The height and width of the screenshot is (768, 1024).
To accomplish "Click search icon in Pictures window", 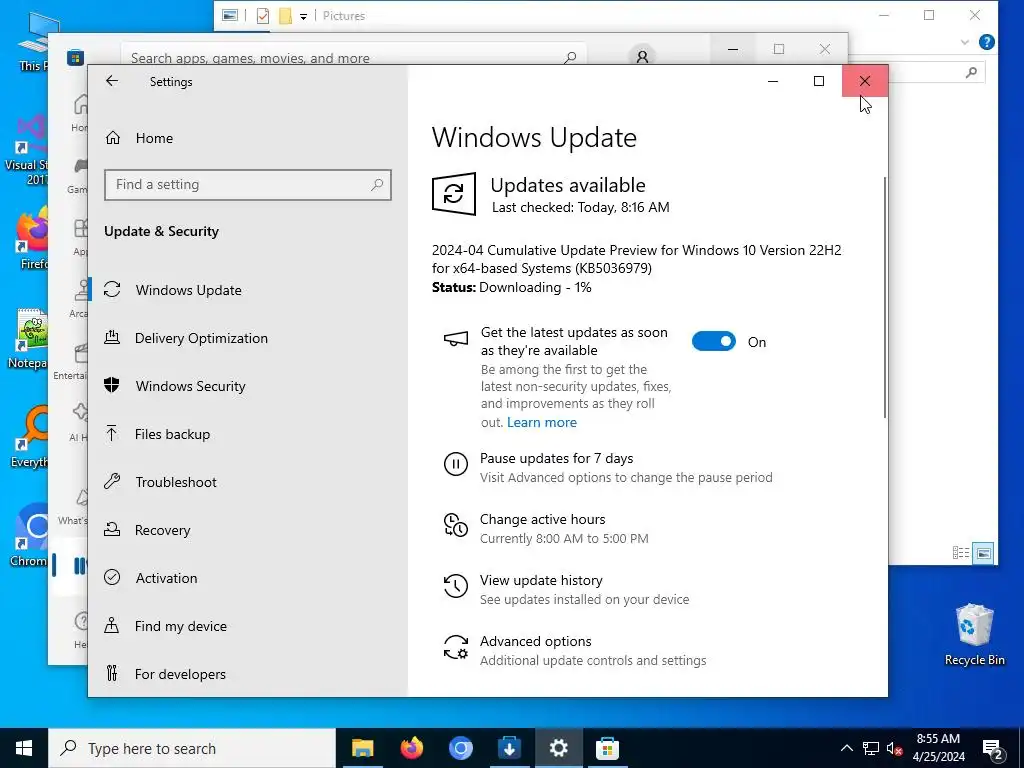I will click(971, 72).
